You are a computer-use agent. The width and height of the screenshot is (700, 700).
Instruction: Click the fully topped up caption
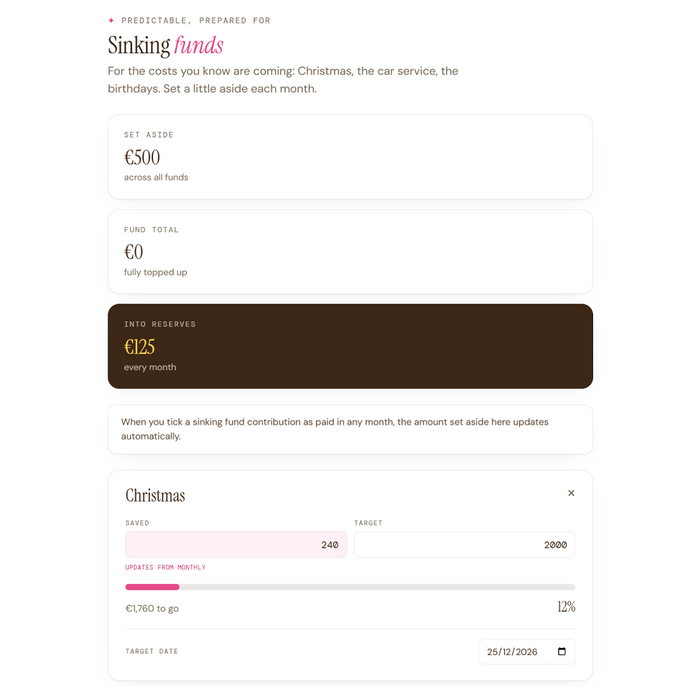coord(155,272)
